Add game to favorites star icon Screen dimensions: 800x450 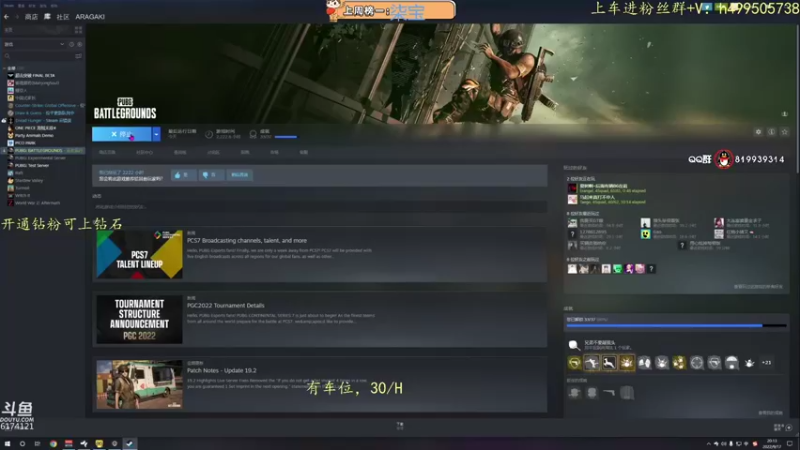(785, 132)
